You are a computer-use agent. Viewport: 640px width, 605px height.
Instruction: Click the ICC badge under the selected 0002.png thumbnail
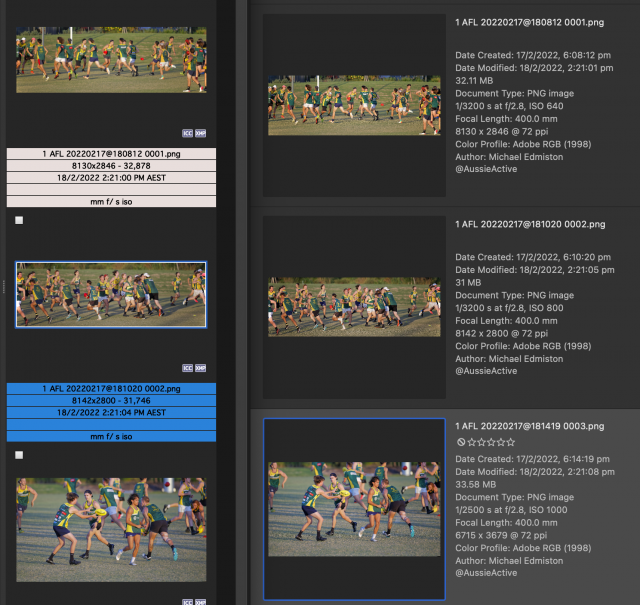(x=187, y=368)
